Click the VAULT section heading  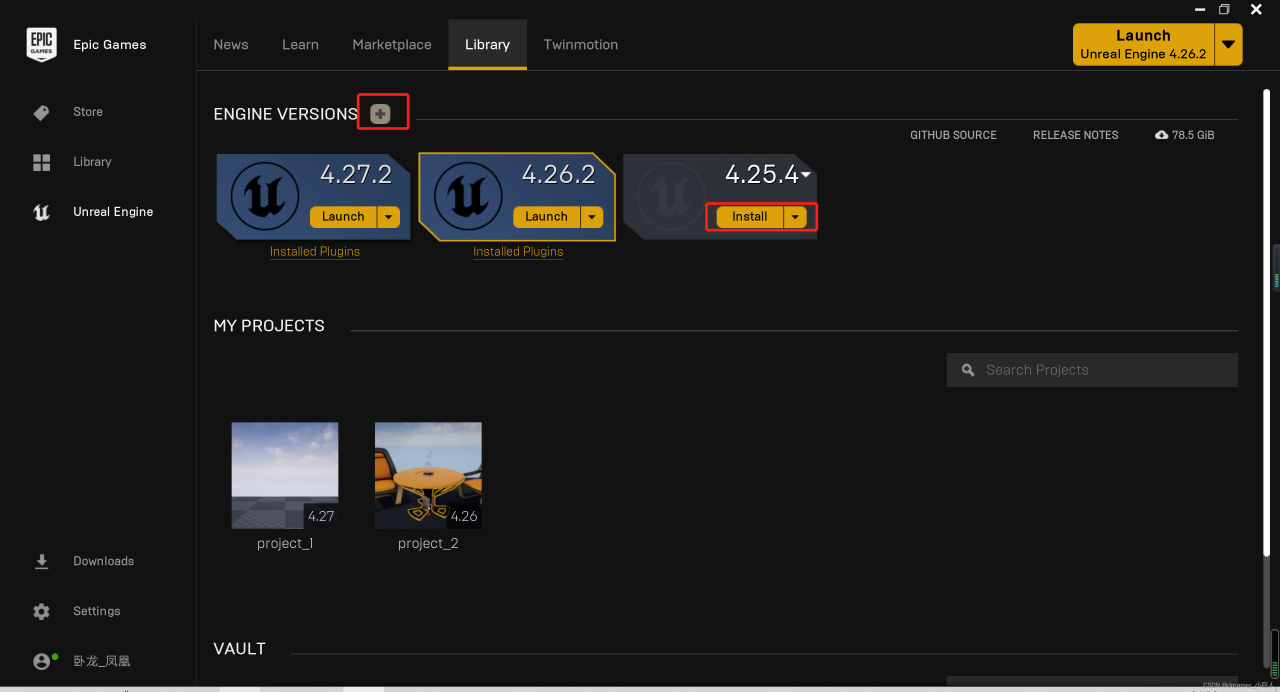pyautogui.click(x=240, y=649)
